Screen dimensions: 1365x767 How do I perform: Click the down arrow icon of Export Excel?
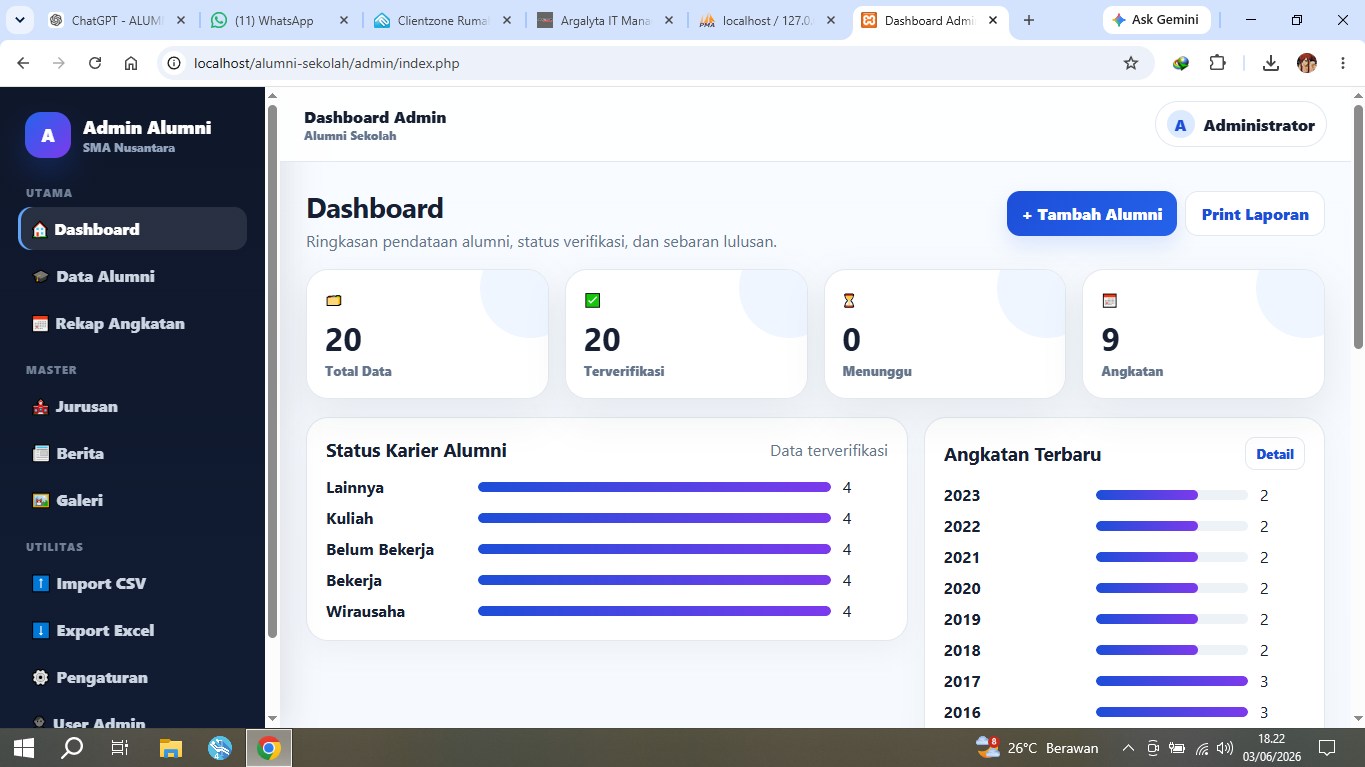click(40, 631)
